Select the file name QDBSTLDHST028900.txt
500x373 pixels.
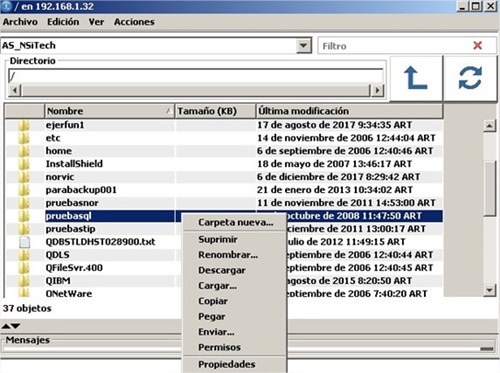tap(100, 242)
